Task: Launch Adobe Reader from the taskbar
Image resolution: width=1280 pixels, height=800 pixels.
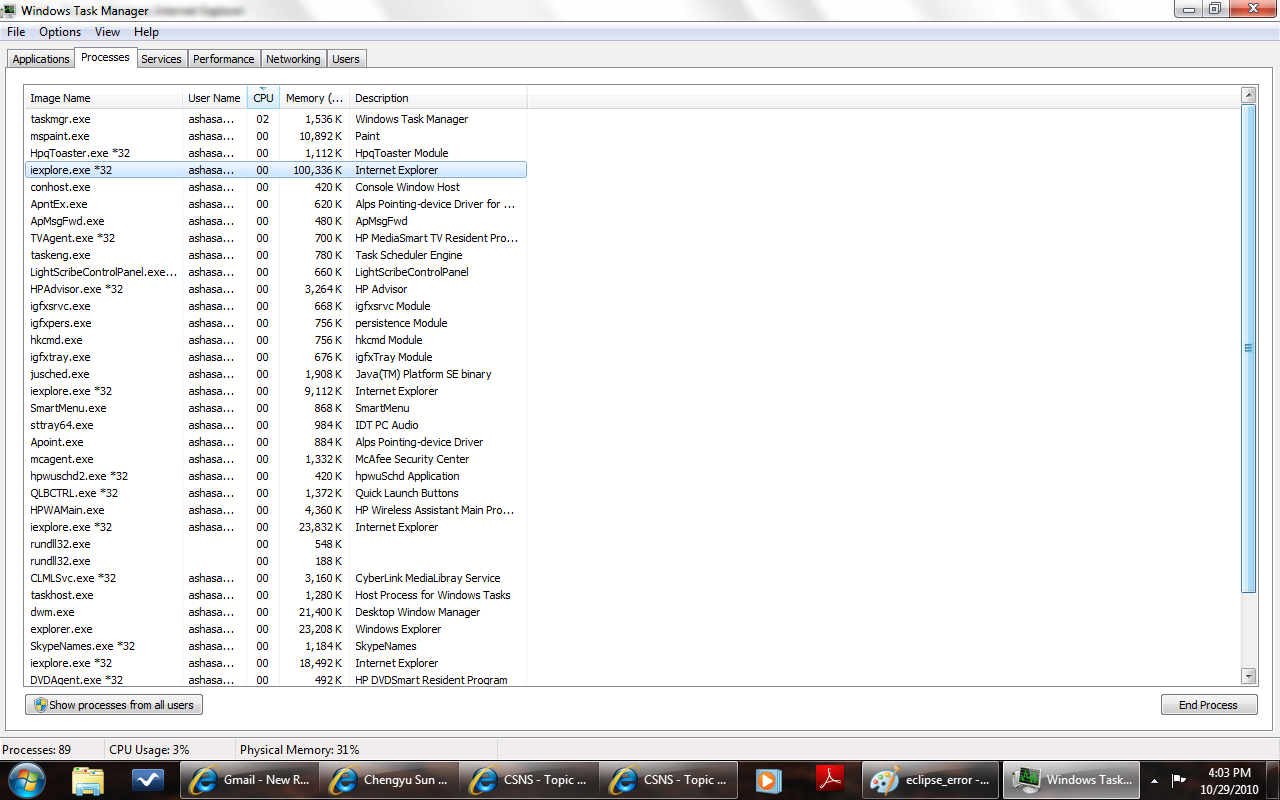Action: click(830, 780)
